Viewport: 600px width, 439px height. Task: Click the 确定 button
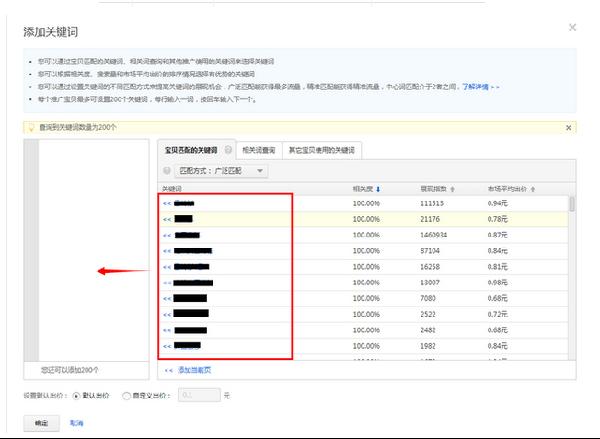pyautogui.click(x=41, y=423)
